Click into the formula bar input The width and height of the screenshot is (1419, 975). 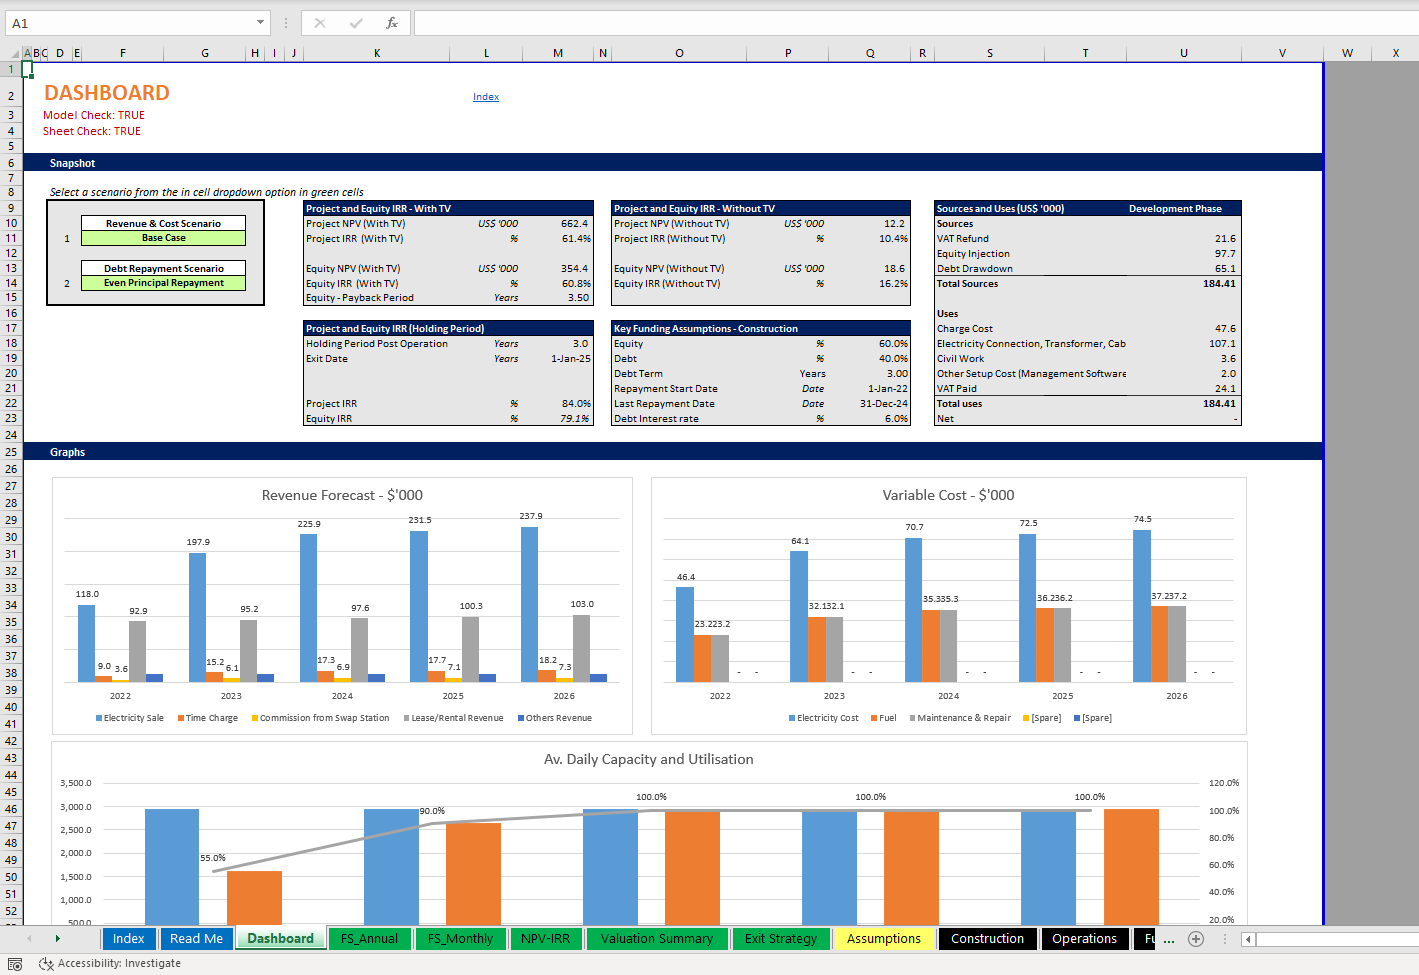900,23
